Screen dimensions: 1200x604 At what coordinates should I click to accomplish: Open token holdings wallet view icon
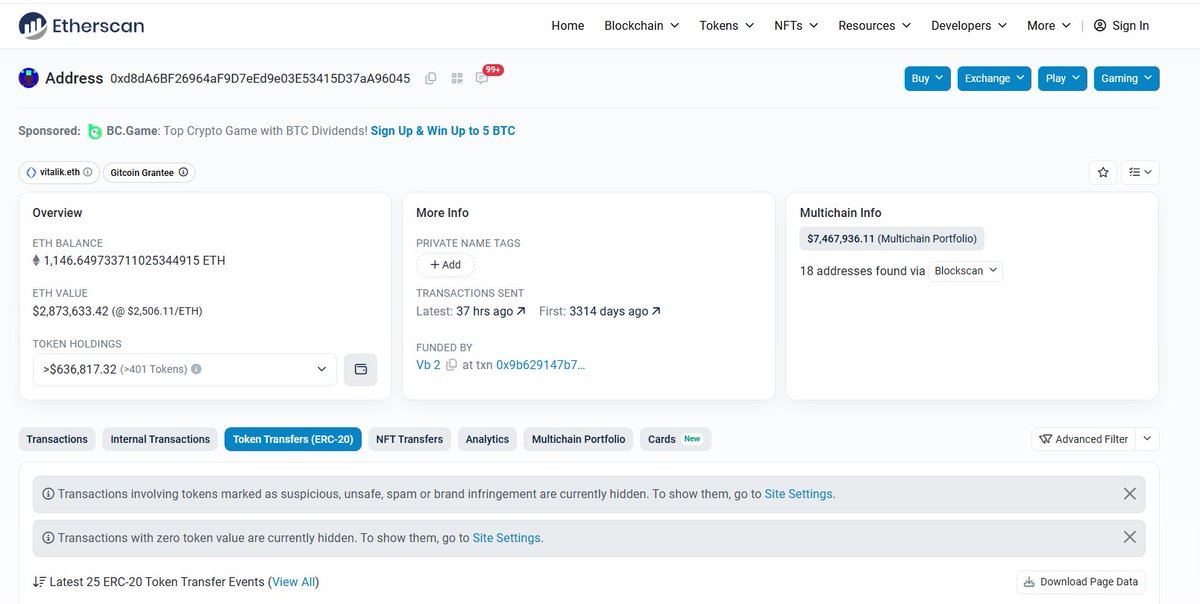tap(361, 369)
